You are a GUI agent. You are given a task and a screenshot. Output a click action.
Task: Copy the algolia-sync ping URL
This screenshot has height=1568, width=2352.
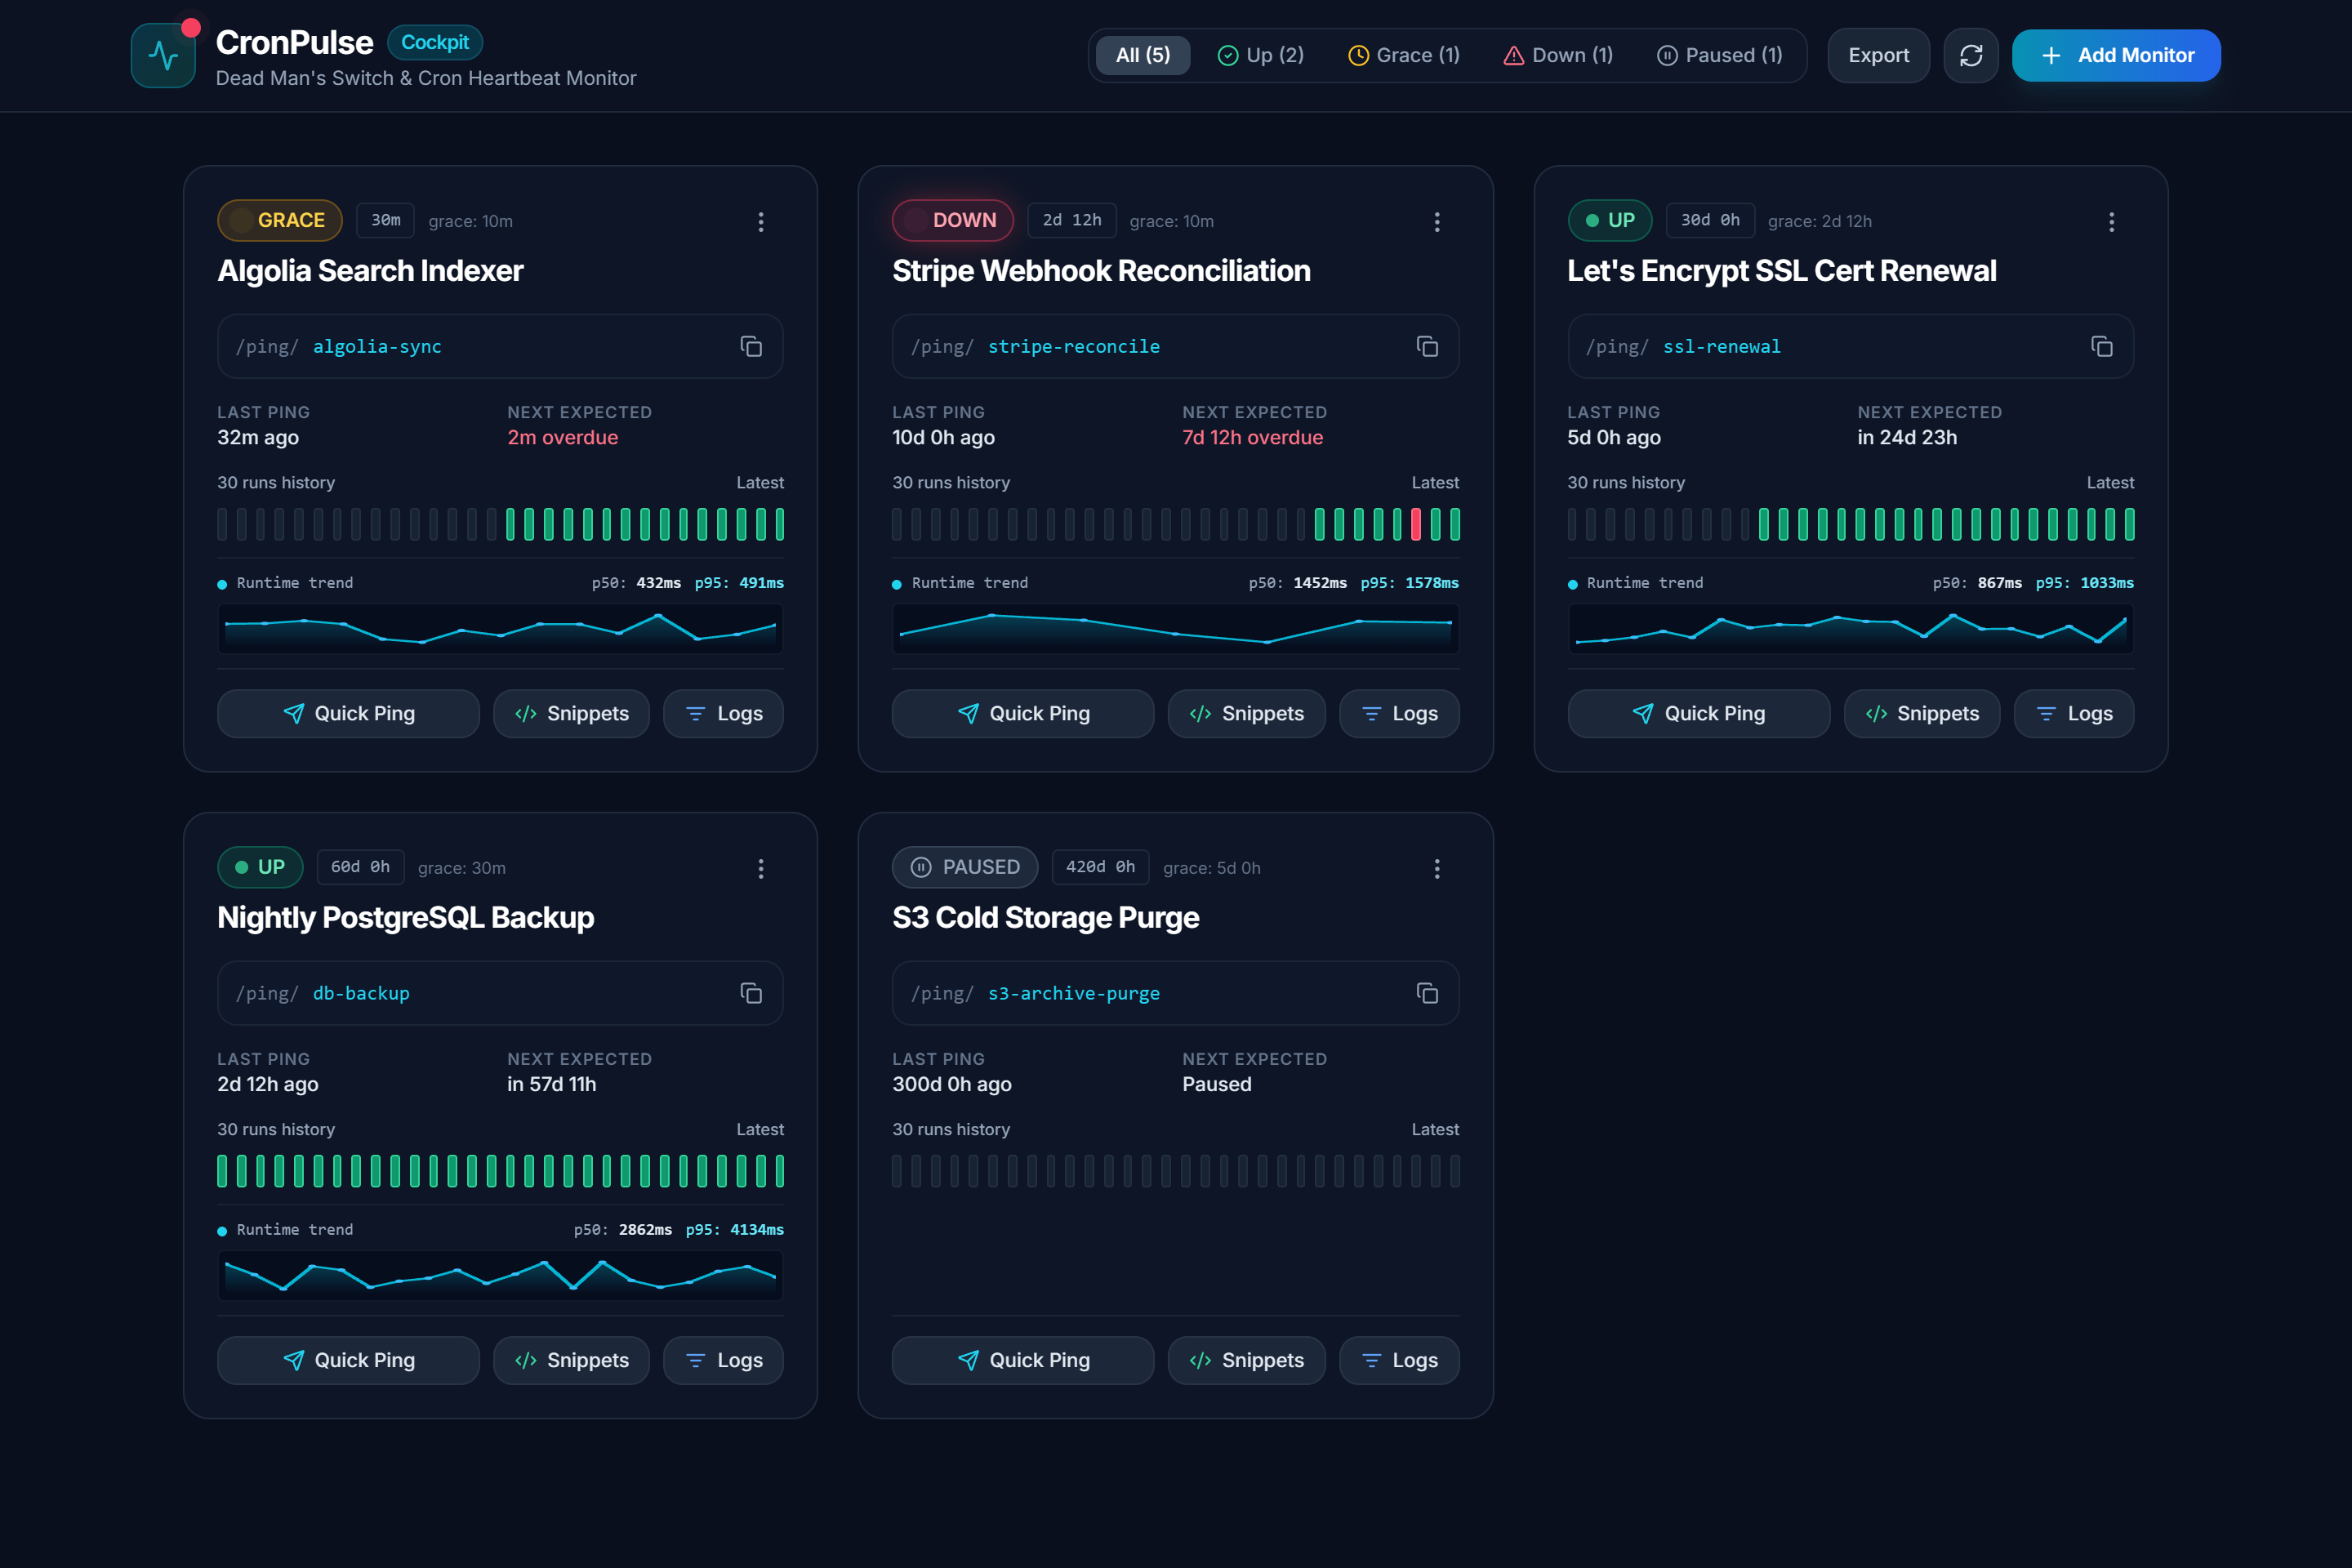click(751, 346)
